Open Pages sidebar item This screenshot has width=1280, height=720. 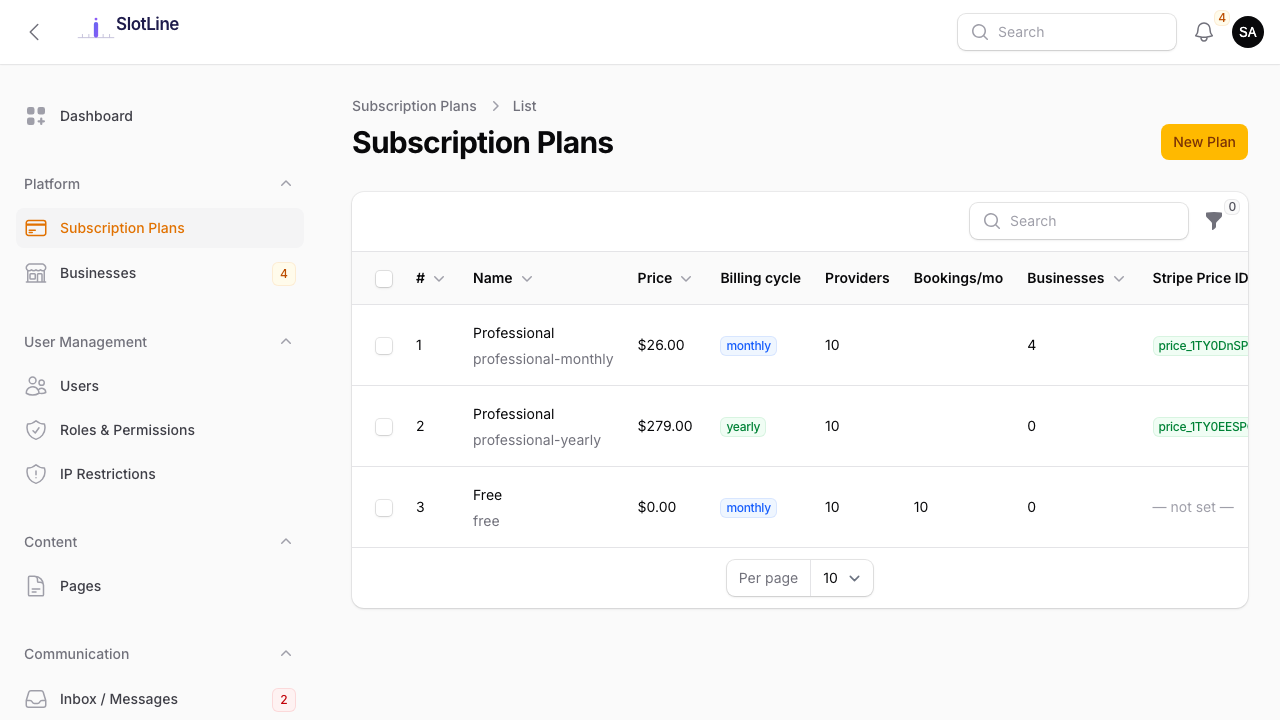[x=160, y=586]
